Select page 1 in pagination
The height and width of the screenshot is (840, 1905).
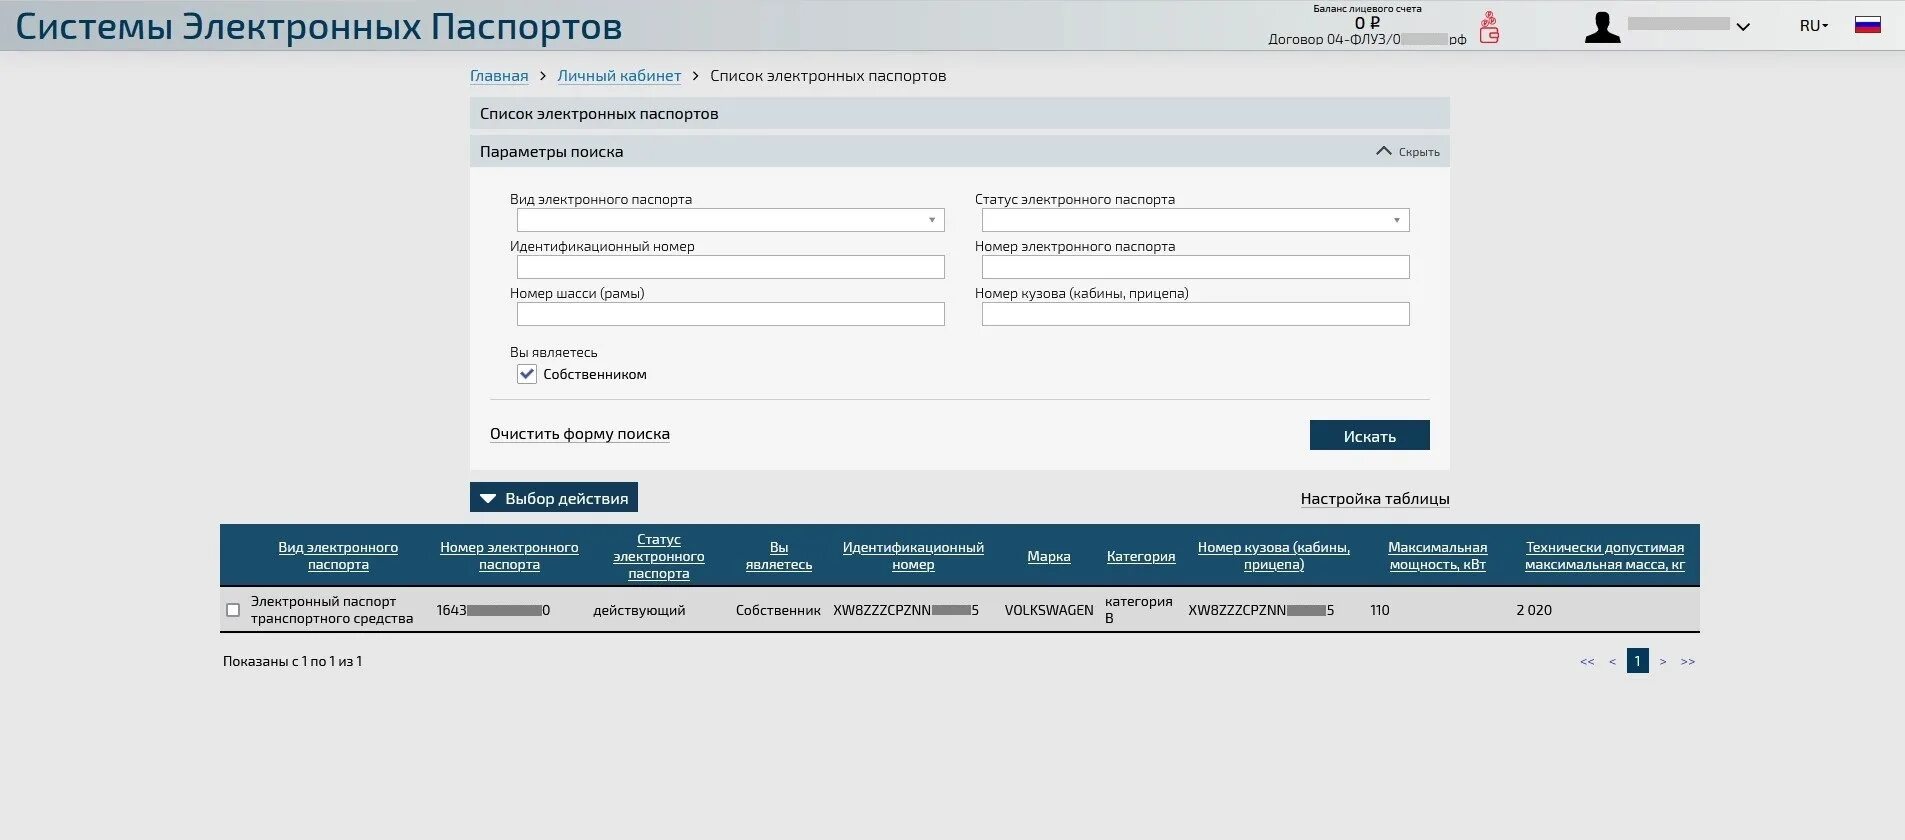tap(1638, 661)
